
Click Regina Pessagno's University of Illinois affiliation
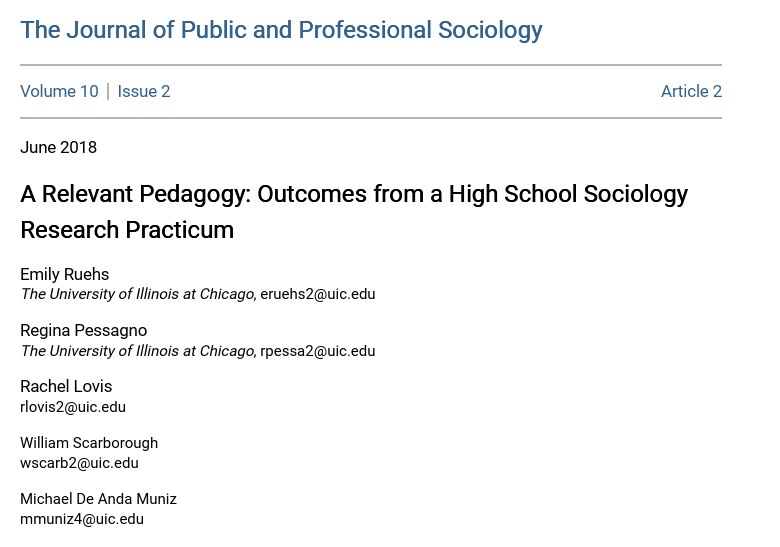click(x=137, y=351)
